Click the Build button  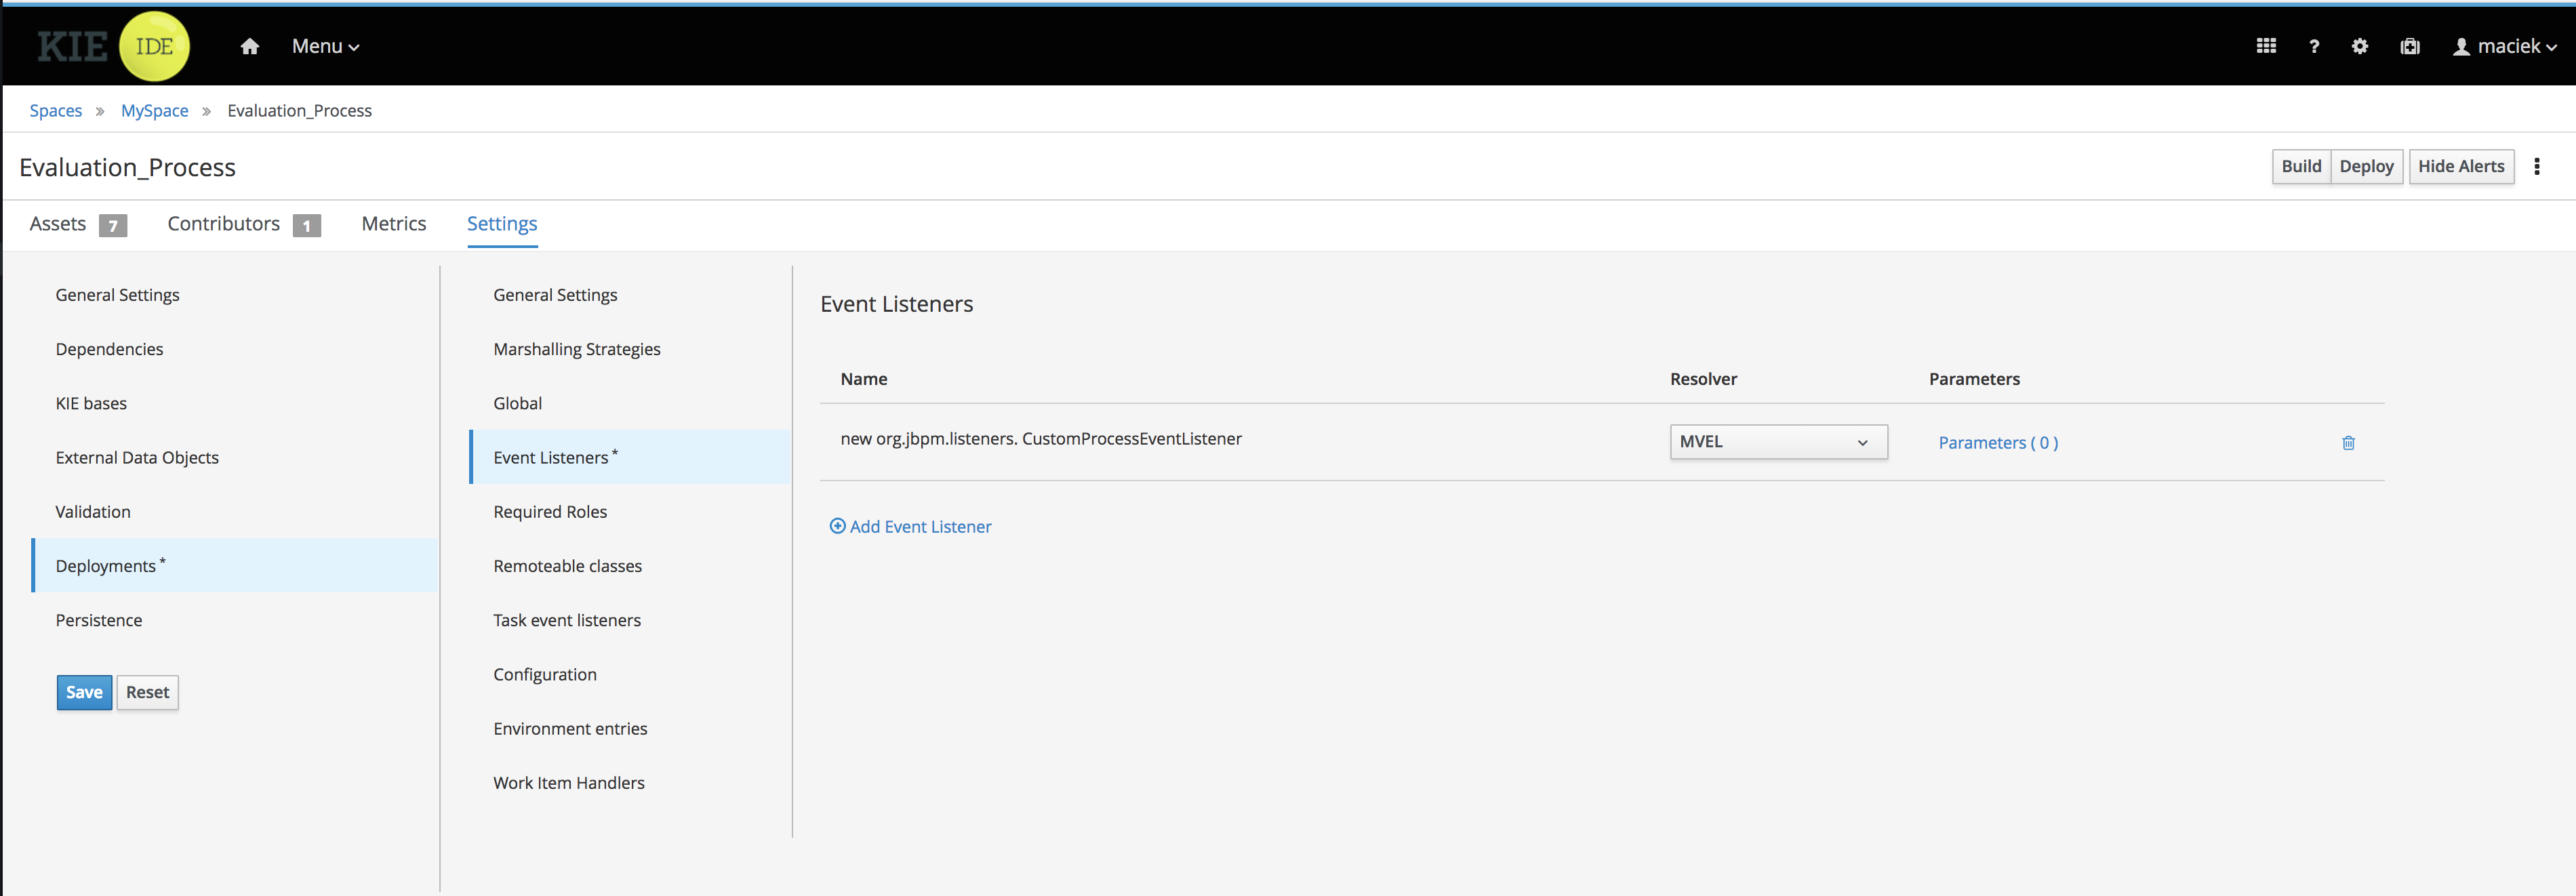click(2298, 166)
